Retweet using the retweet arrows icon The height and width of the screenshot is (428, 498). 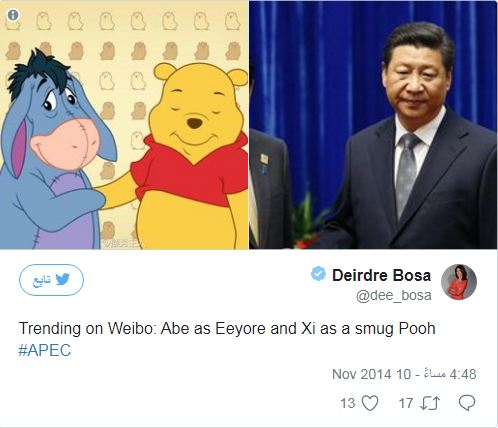(430, 403)
